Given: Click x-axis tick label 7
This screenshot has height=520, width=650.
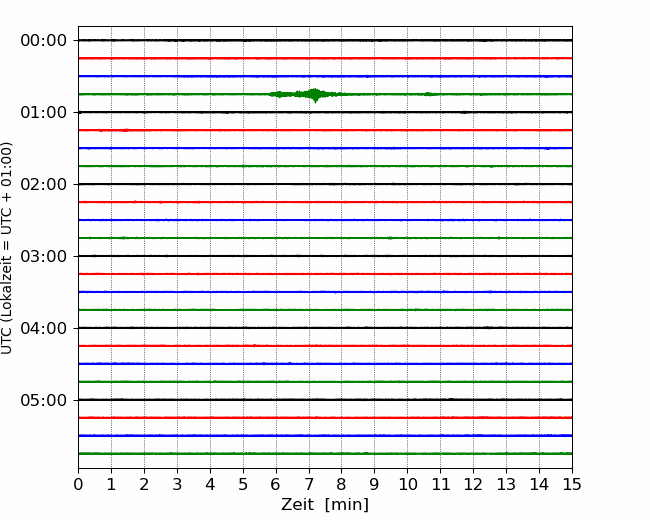Looking at the screenshot, I should (x=309, y=484).
